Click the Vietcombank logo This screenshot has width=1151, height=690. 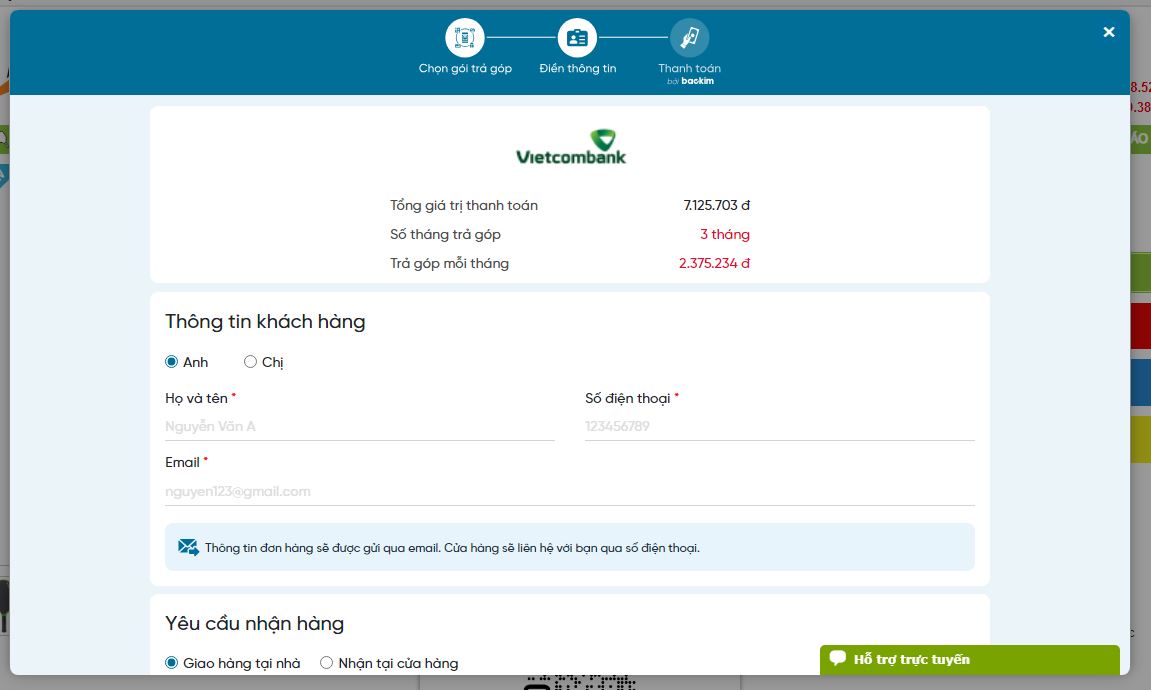571,147
